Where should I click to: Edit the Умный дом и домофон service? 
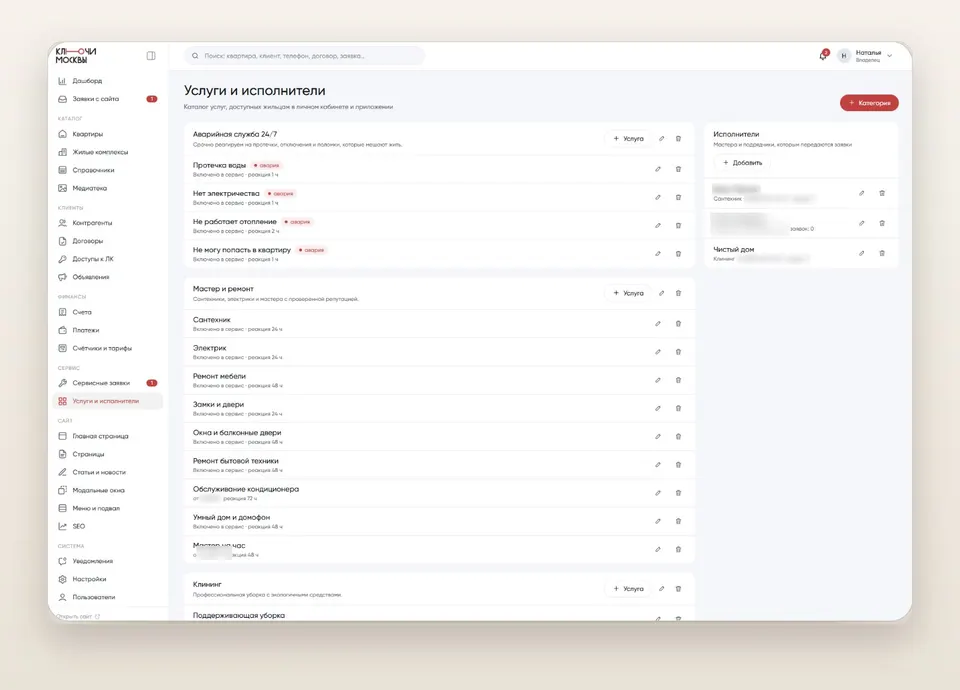point(658,521)
